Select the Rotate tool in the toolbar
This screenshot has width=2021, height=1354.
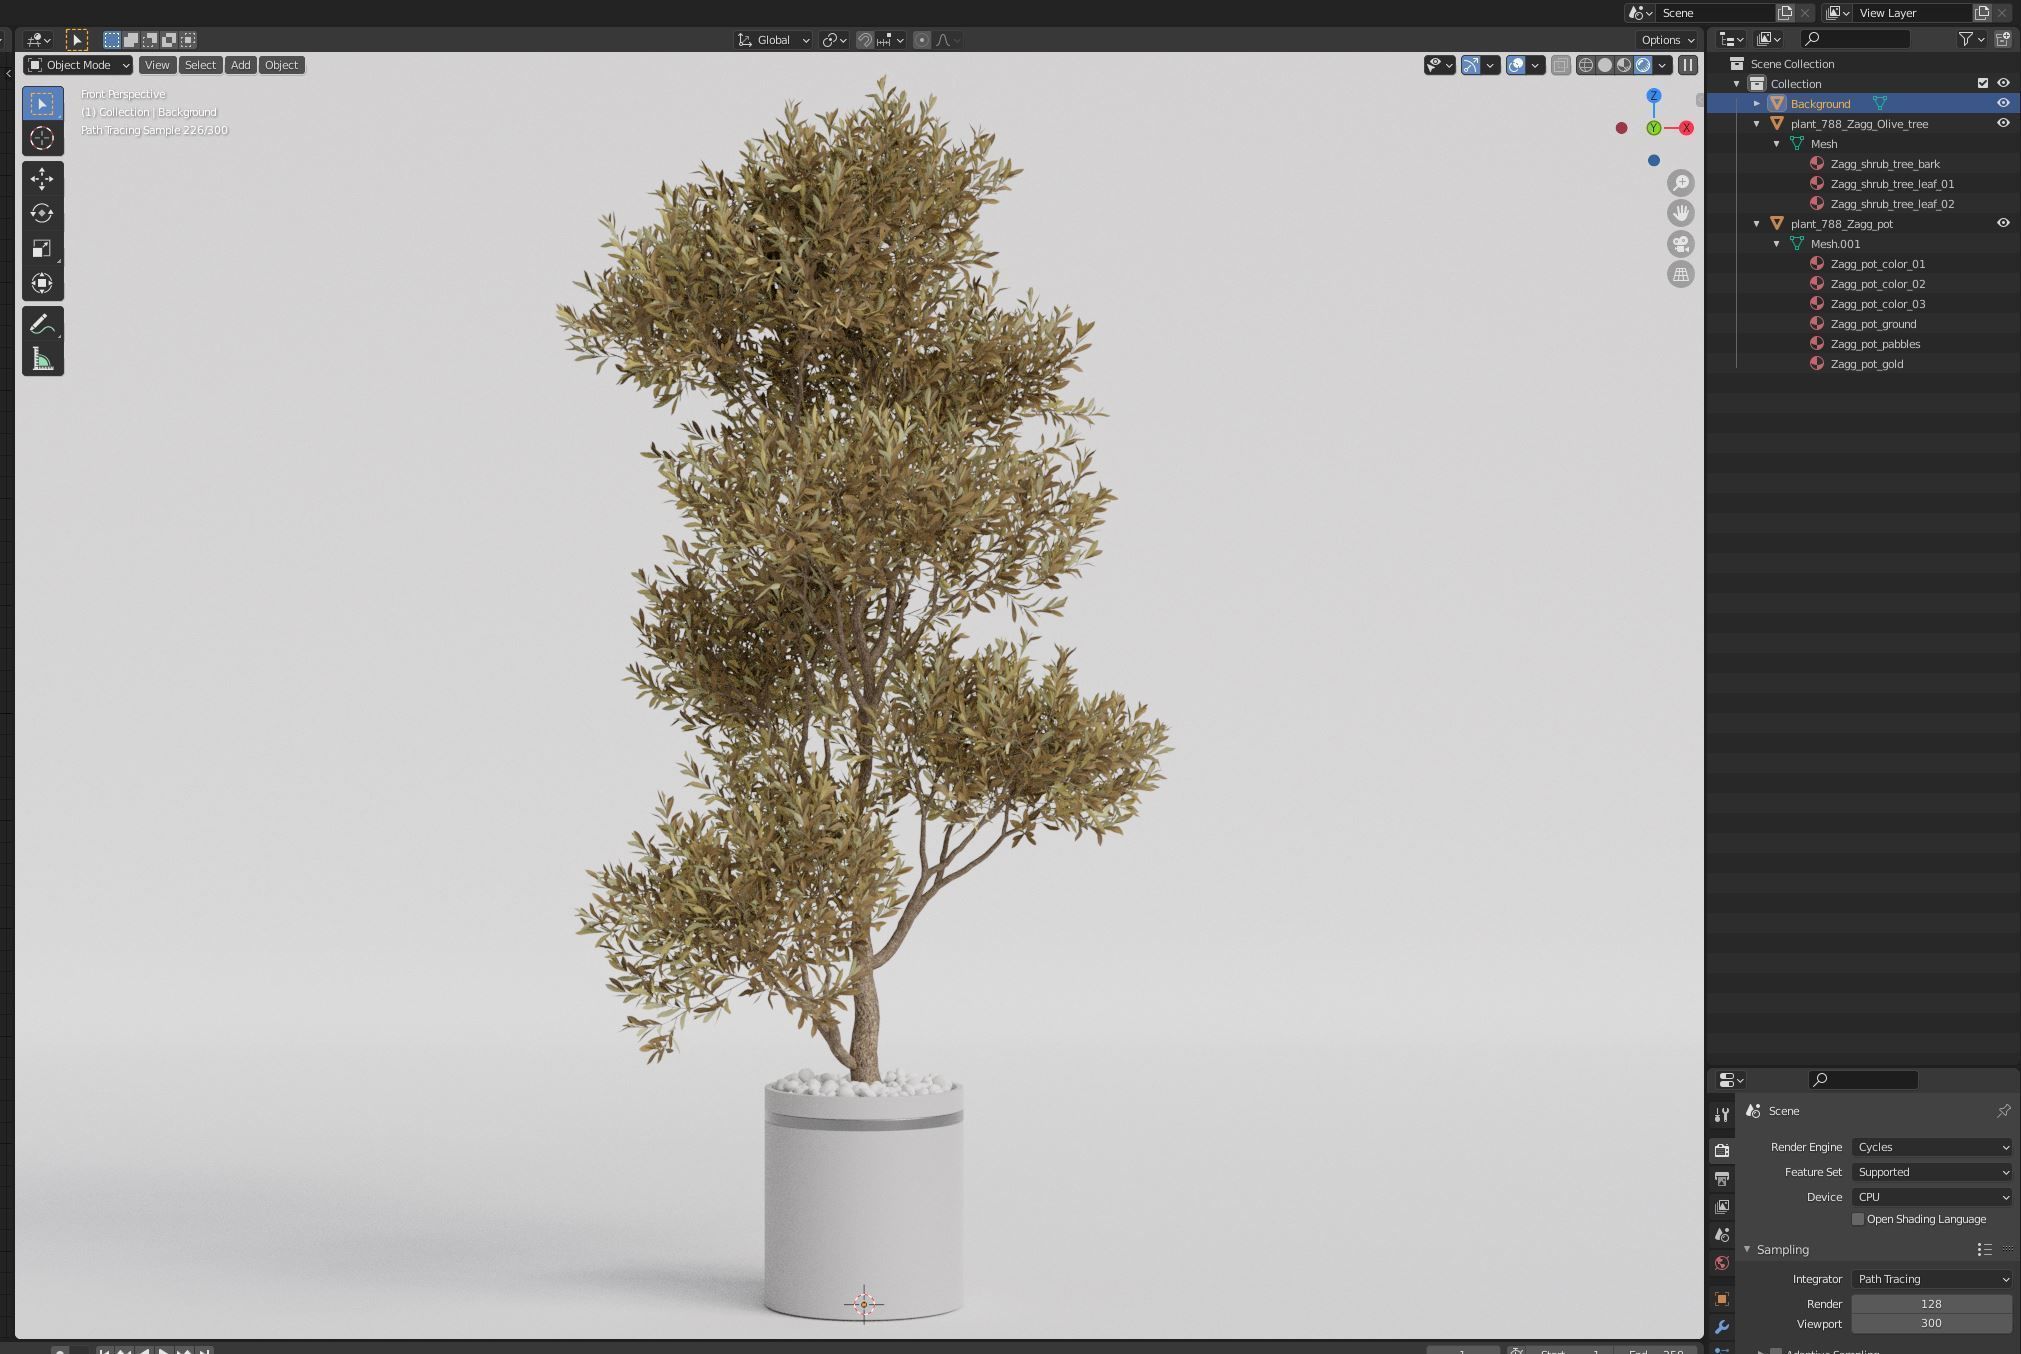(x=42, y=213)
